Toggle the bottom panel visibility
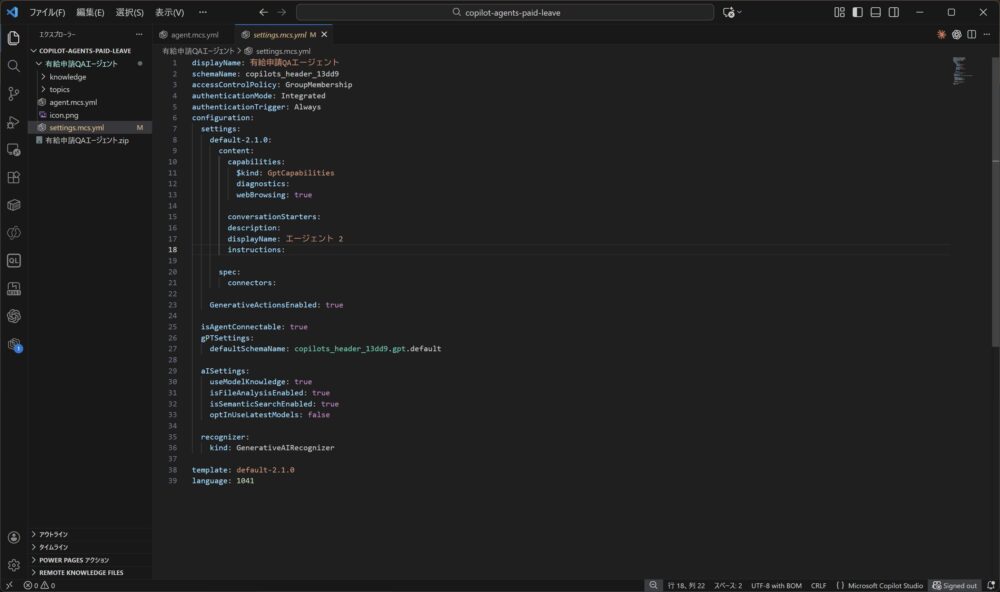The width and height of the screenshot is (1000, 592). (x=875, y=12)
